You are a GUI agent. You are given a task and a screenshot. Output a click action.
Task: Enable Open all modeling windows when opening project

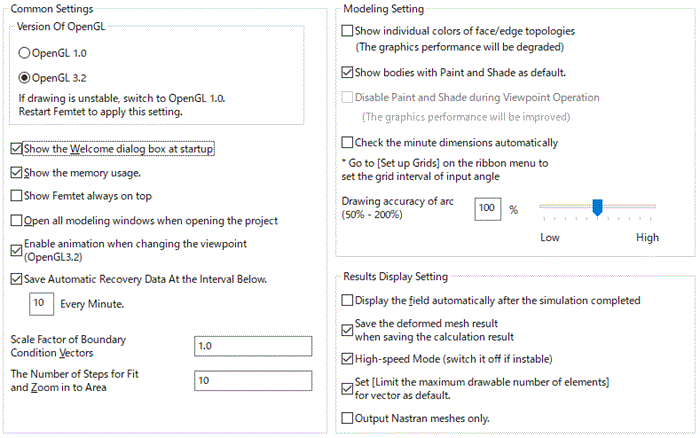pos(16,220)
